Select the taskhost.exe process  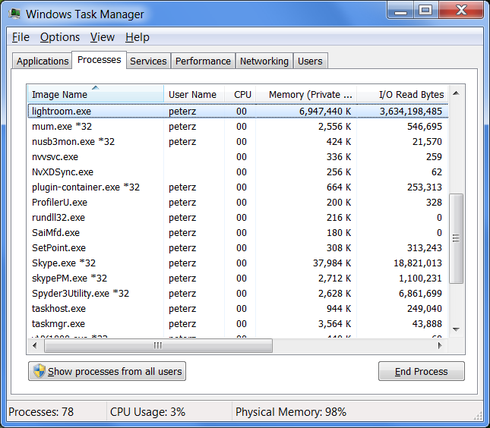238,308
